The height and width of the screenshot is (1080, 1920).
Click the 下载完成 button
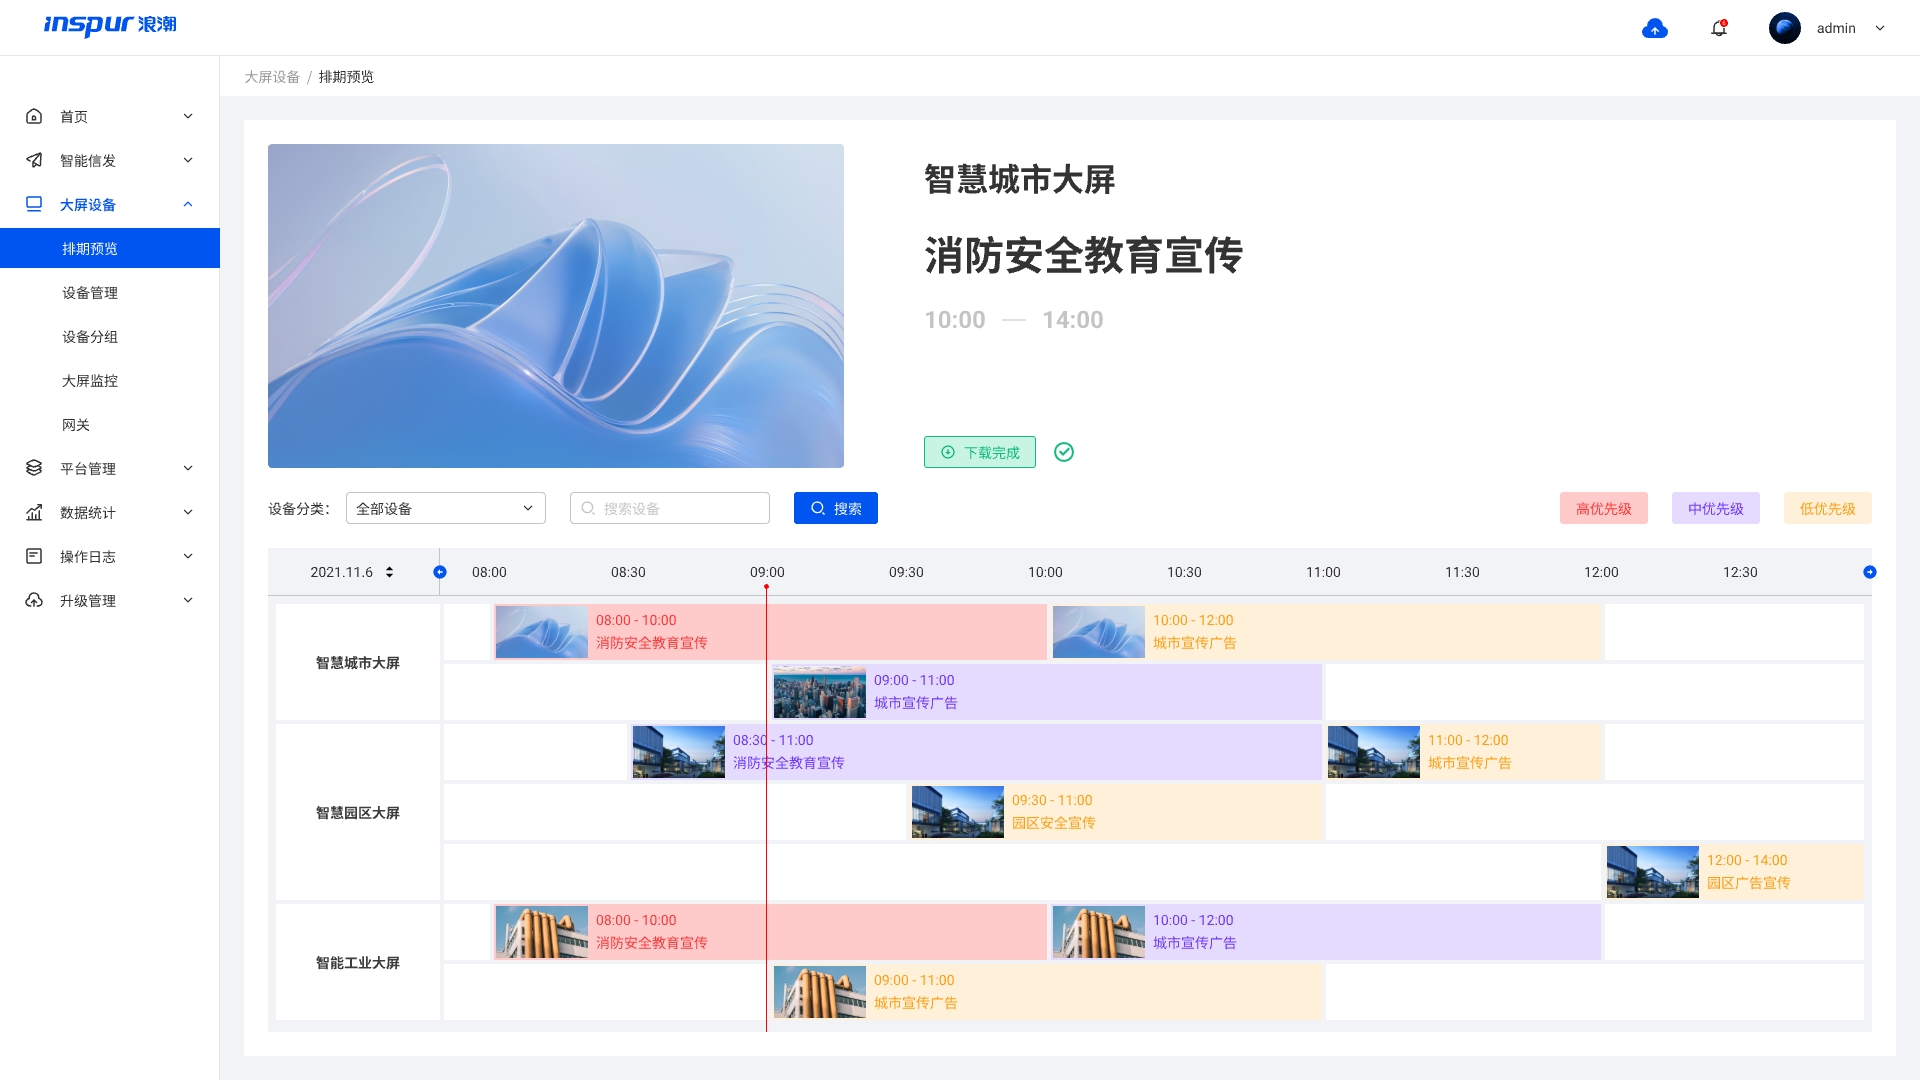(980, 452)
